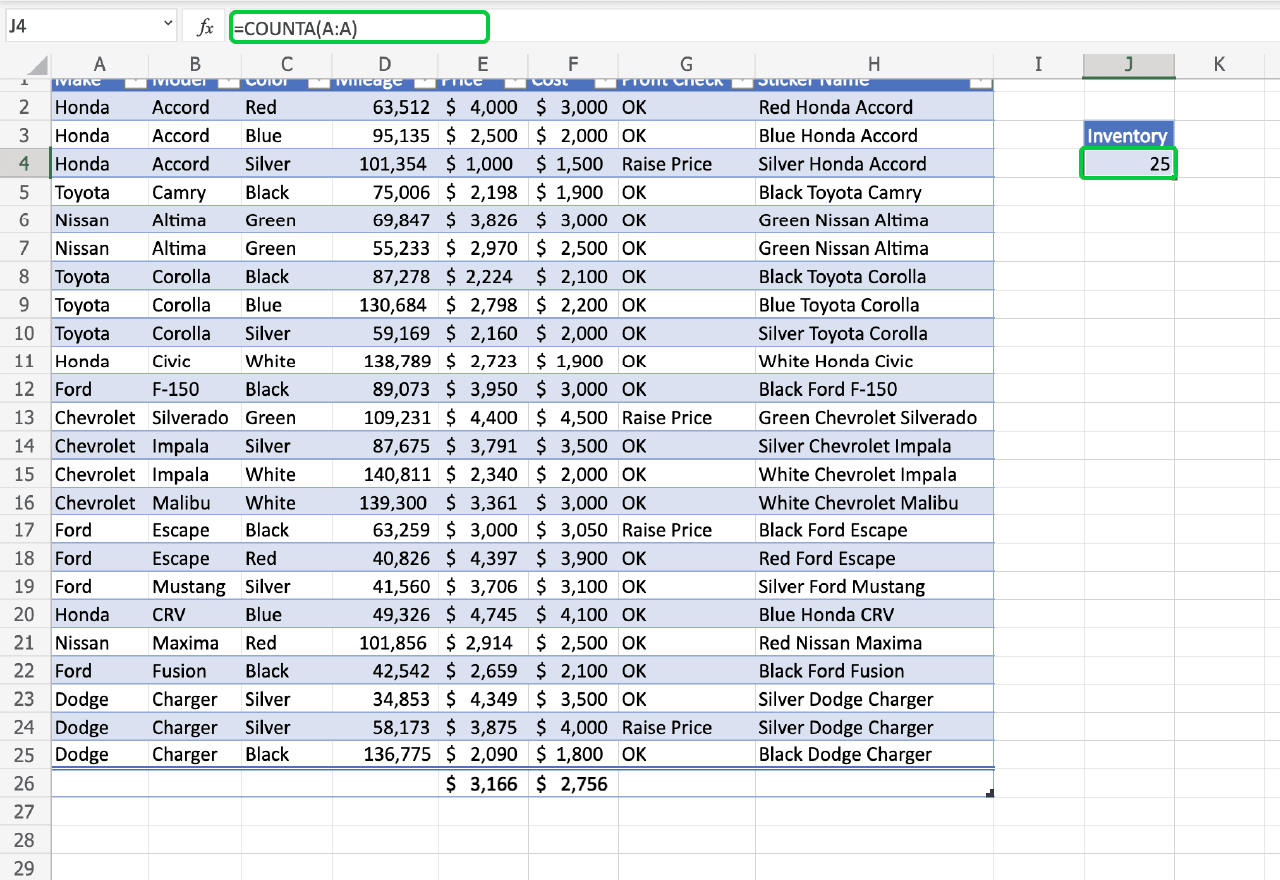Click the mileage cell 55,233
Screen dimensions: 1280x880
[385, 248]
